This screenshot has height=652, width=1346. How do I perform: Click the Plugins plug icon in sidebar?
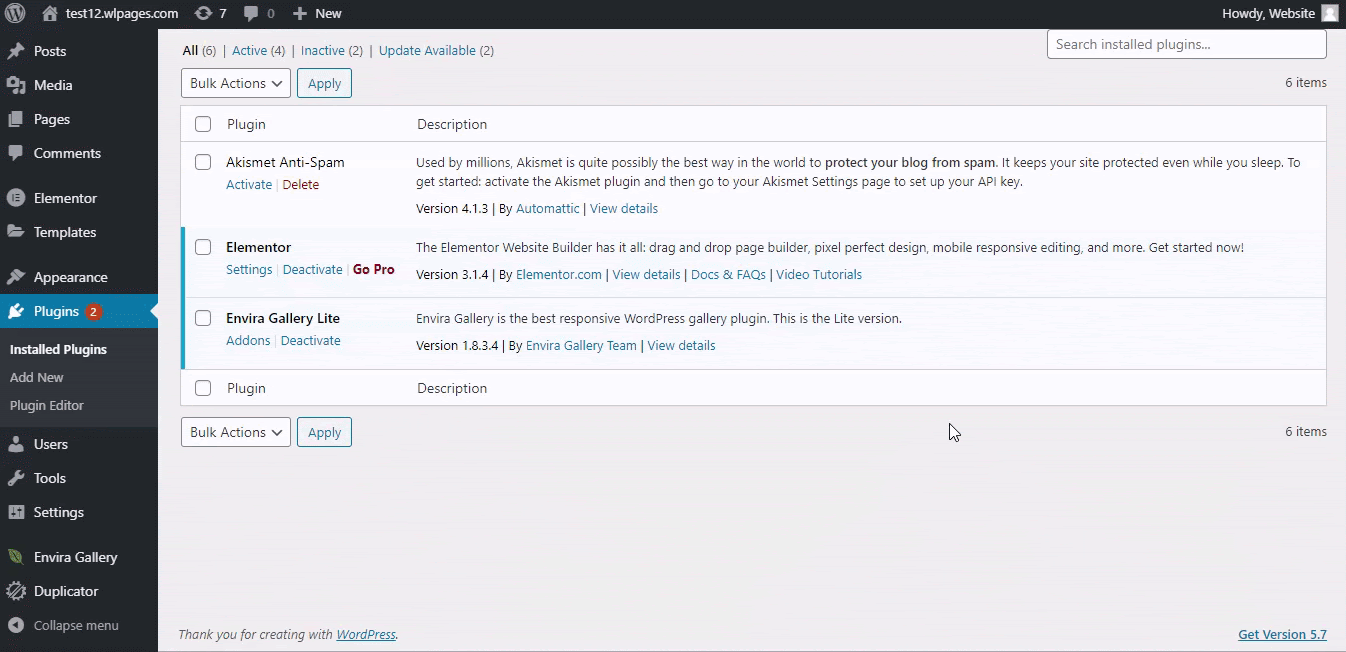coord(15,311)
